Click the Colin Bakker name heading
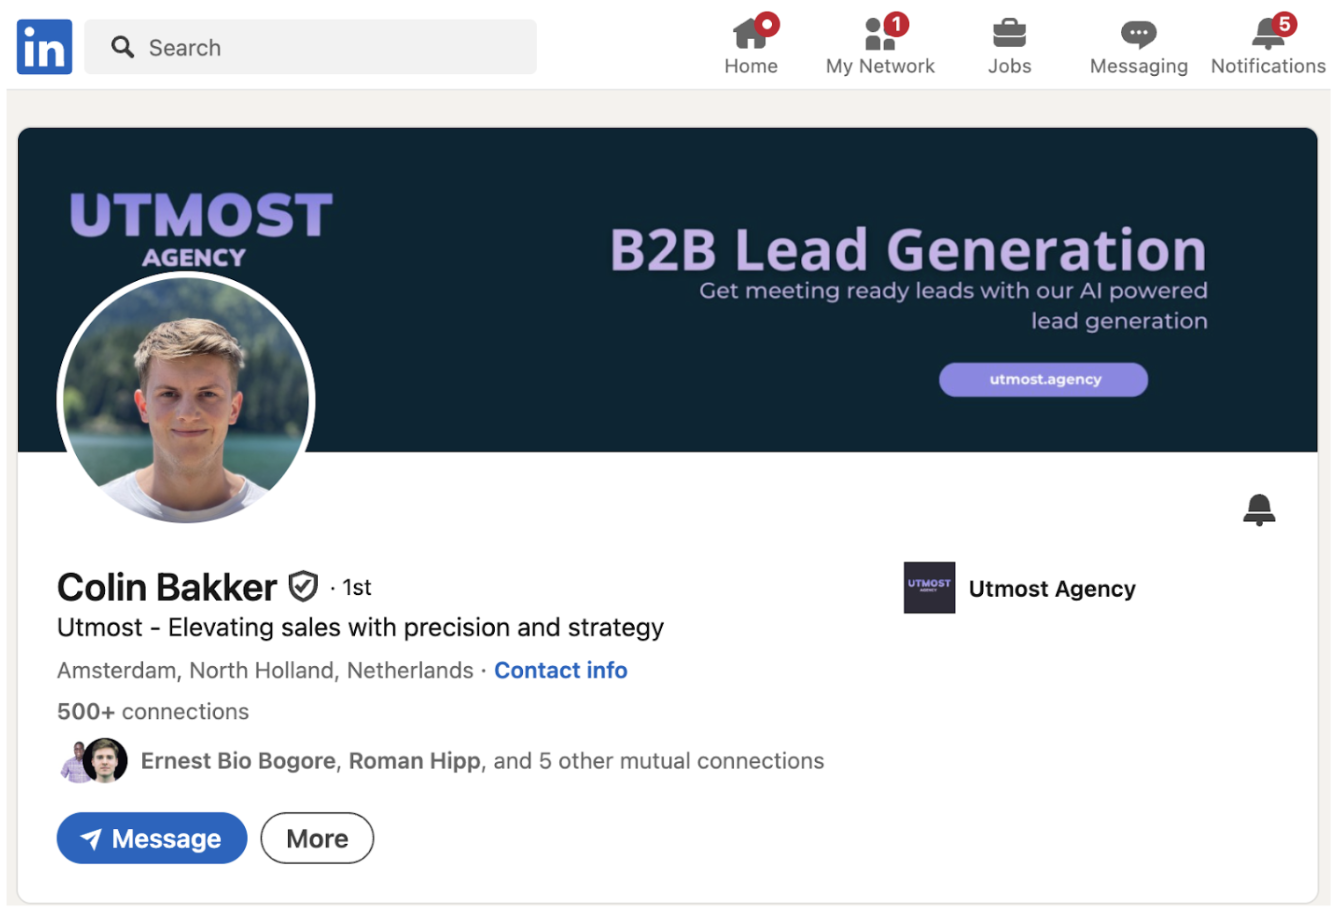This screenshot has height=916, width=1336. [x=167, y=587]
